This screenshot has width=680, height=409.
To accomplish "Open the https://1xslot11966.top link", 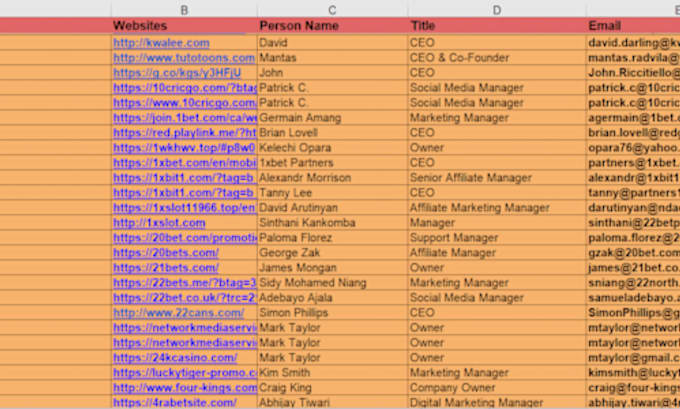I will point(184,207).
